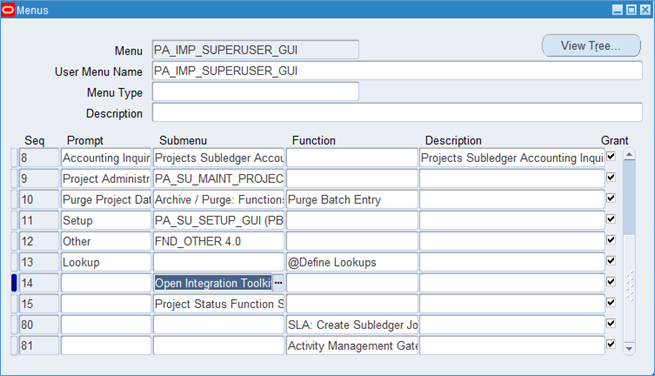
Task: Uncheck the Grant checkbox for Seq 8
Action: click(x=611, y=156)
